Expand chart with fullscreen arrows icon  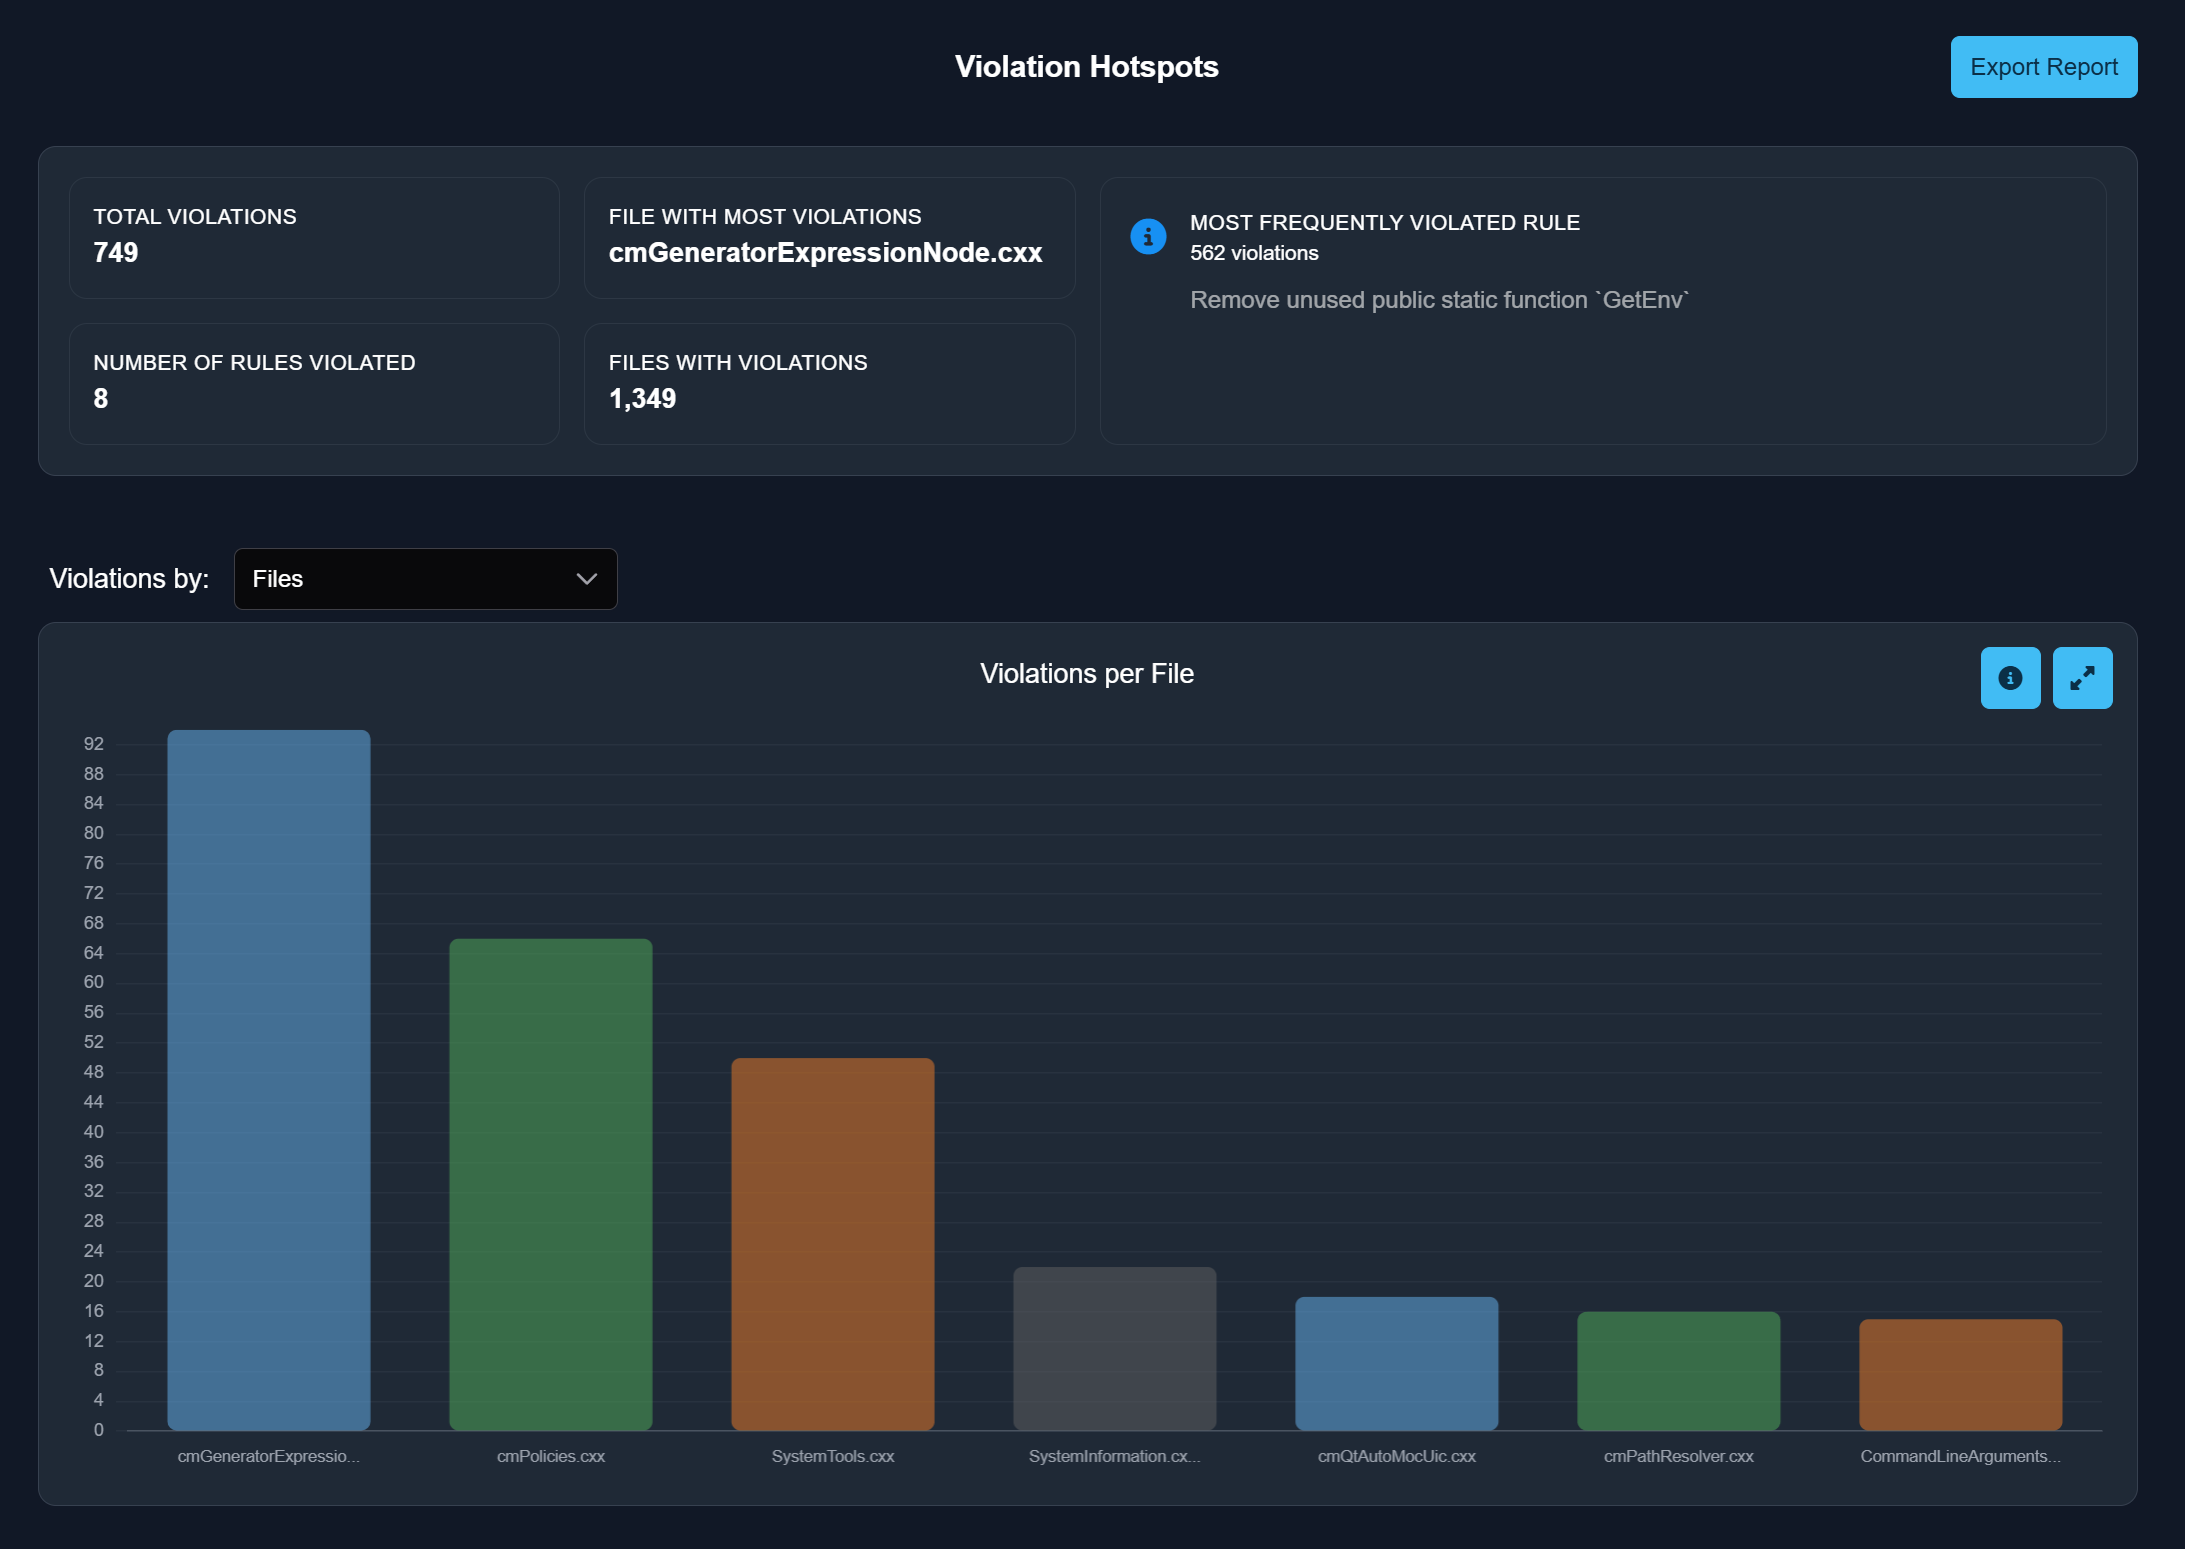pos(2082,678)
